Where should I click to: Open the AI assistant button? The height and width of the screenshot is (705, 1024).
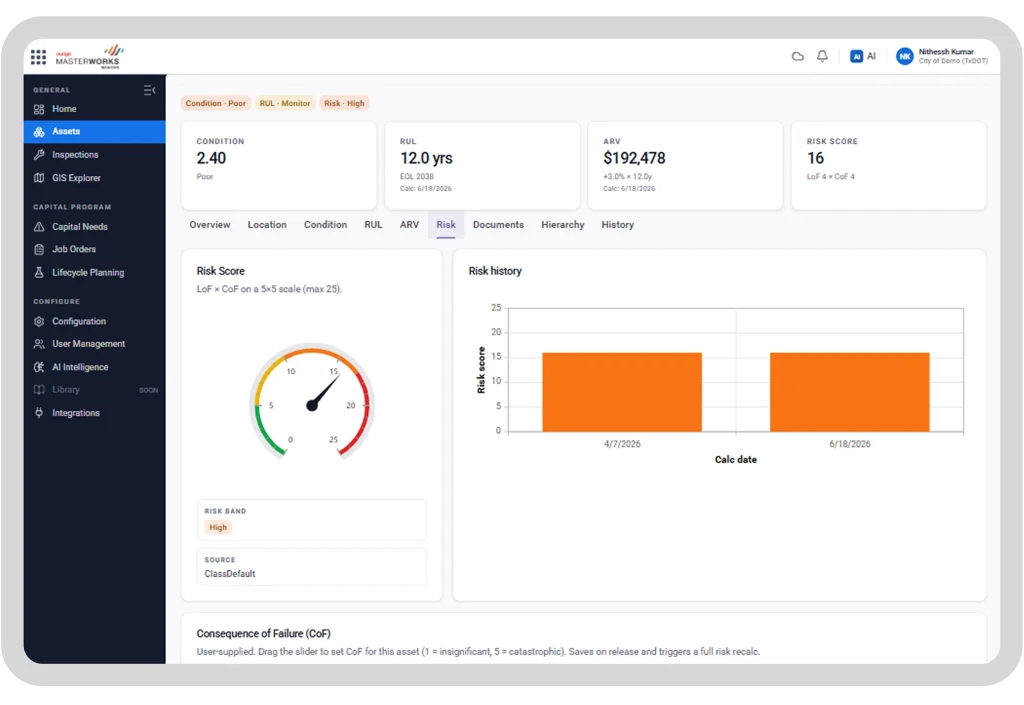click(x=863, y=56)
